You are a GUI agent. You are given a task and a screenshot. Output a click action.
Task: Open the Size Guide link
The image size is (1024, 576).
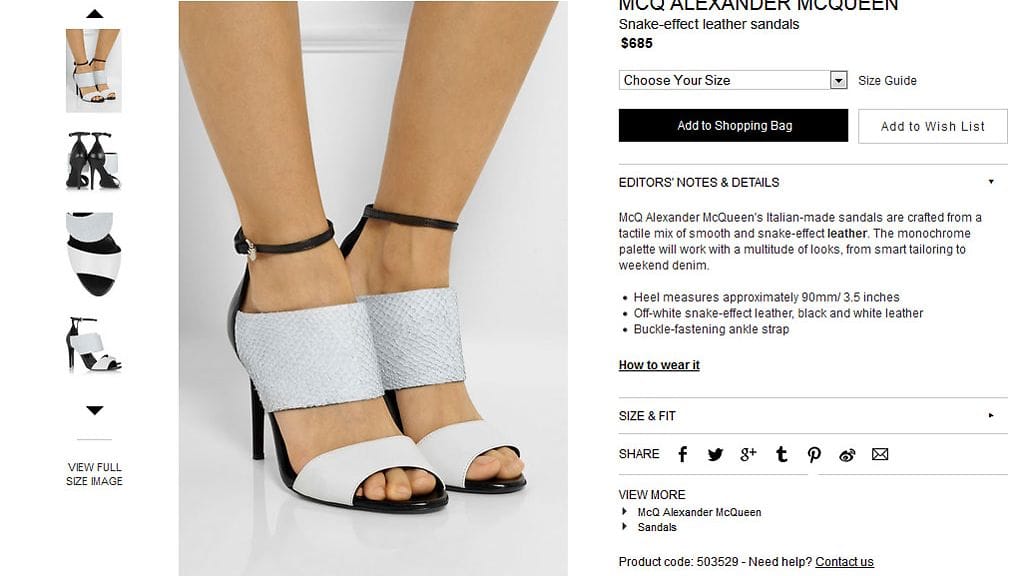(x=887, y=80)
